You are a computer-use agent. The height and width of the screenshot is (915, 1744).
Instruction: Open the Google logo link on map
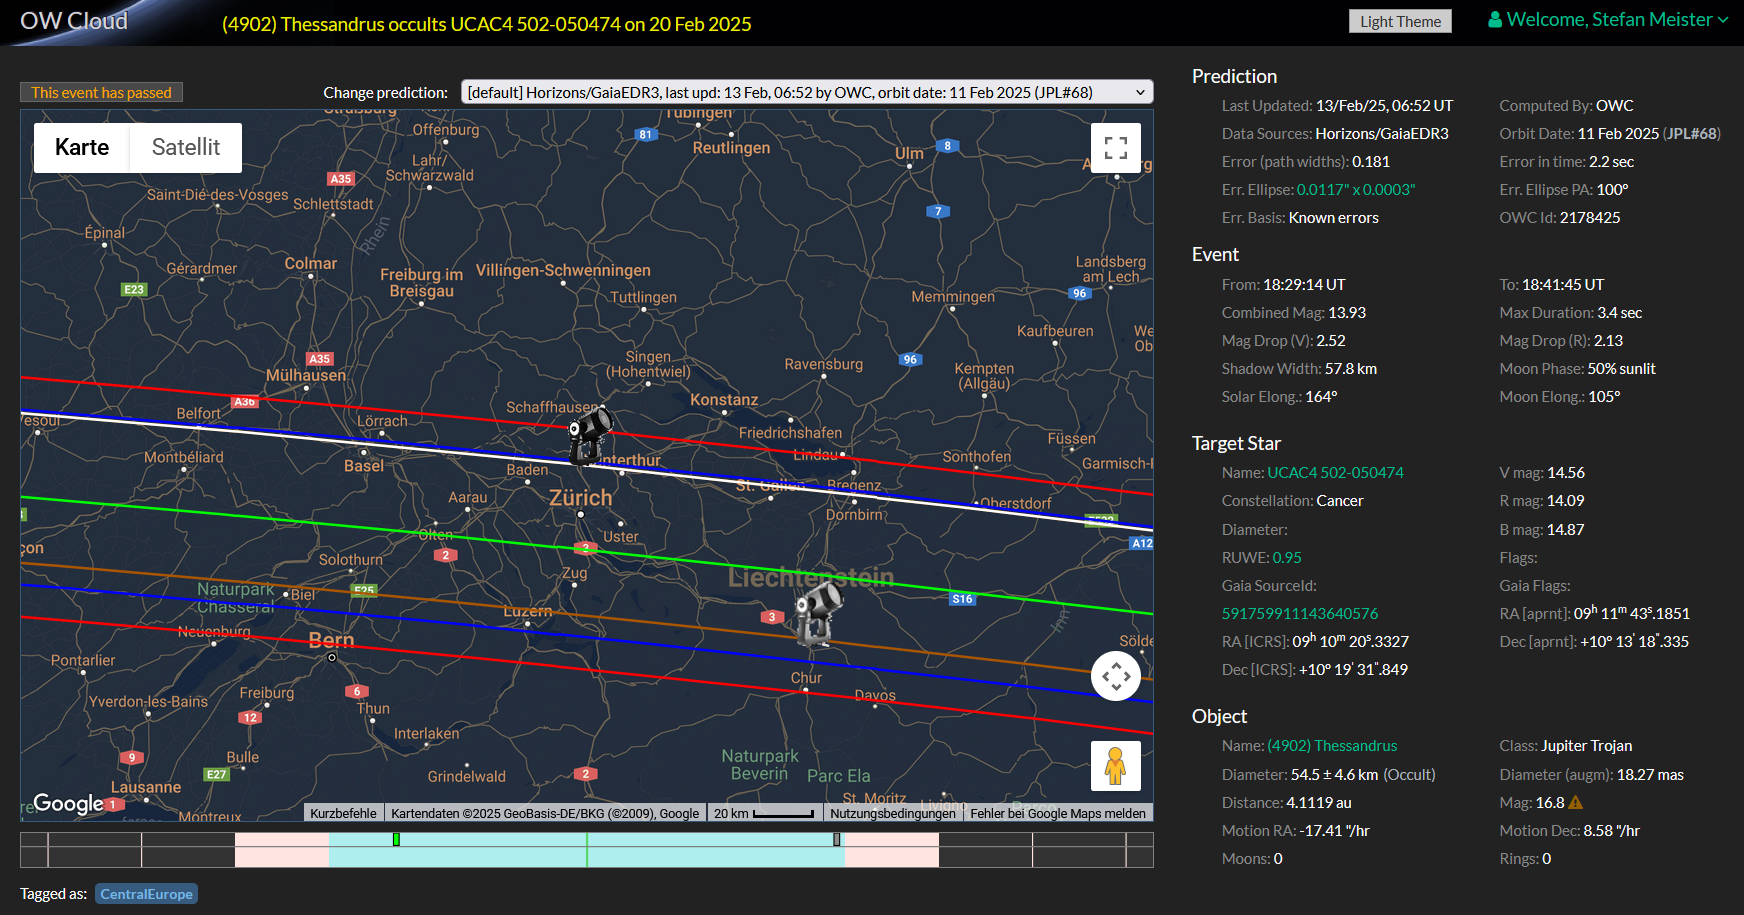tap(68, 802)
